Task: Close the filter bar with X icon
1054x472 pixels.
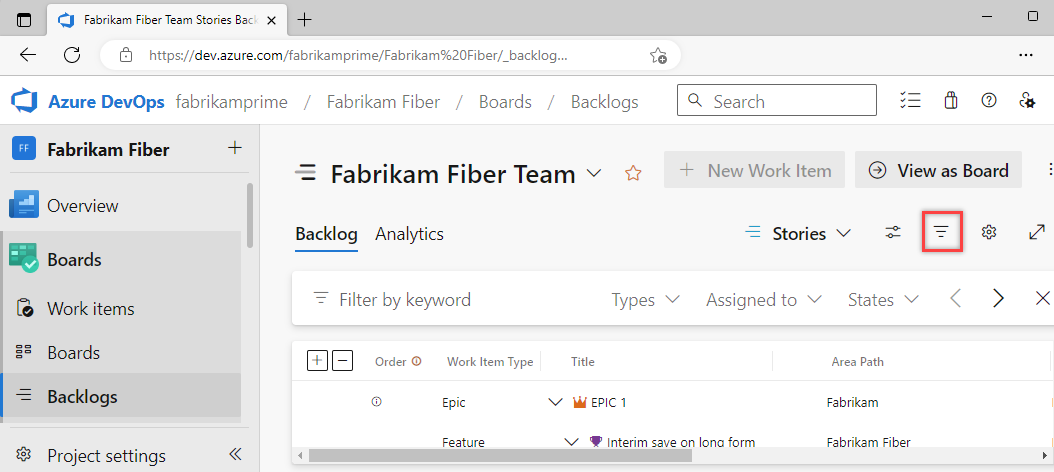Action: click(1043, 298)
